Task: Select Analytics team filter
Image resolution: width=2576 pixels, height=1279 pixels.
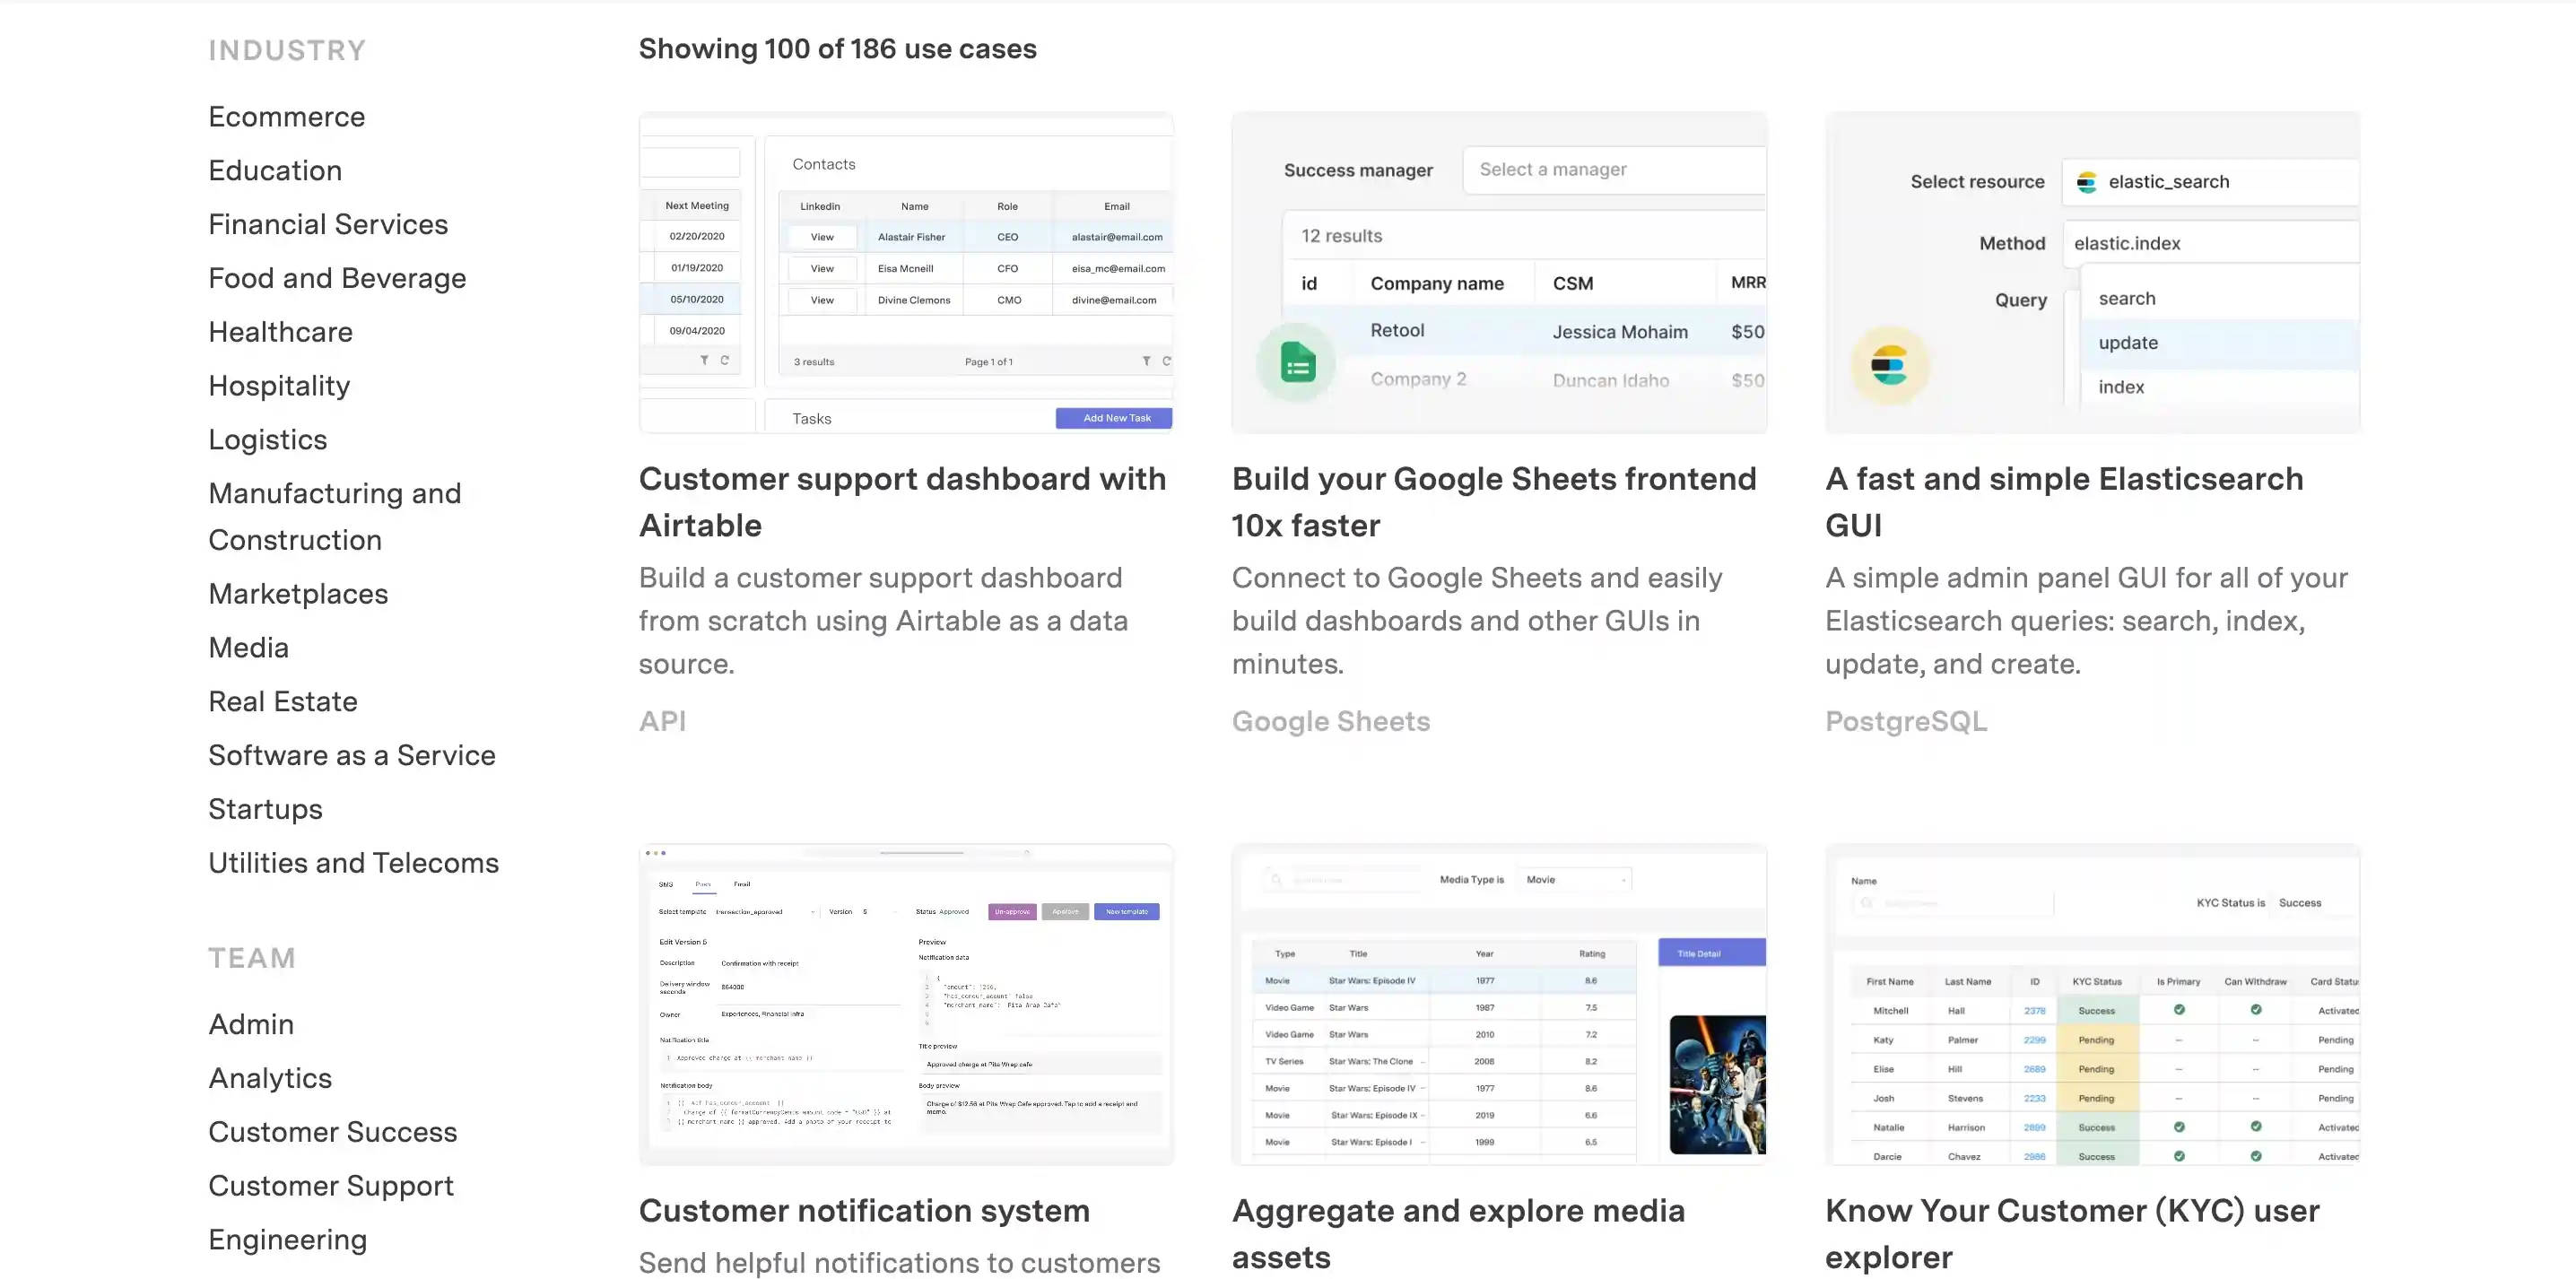Action: 269,1077
